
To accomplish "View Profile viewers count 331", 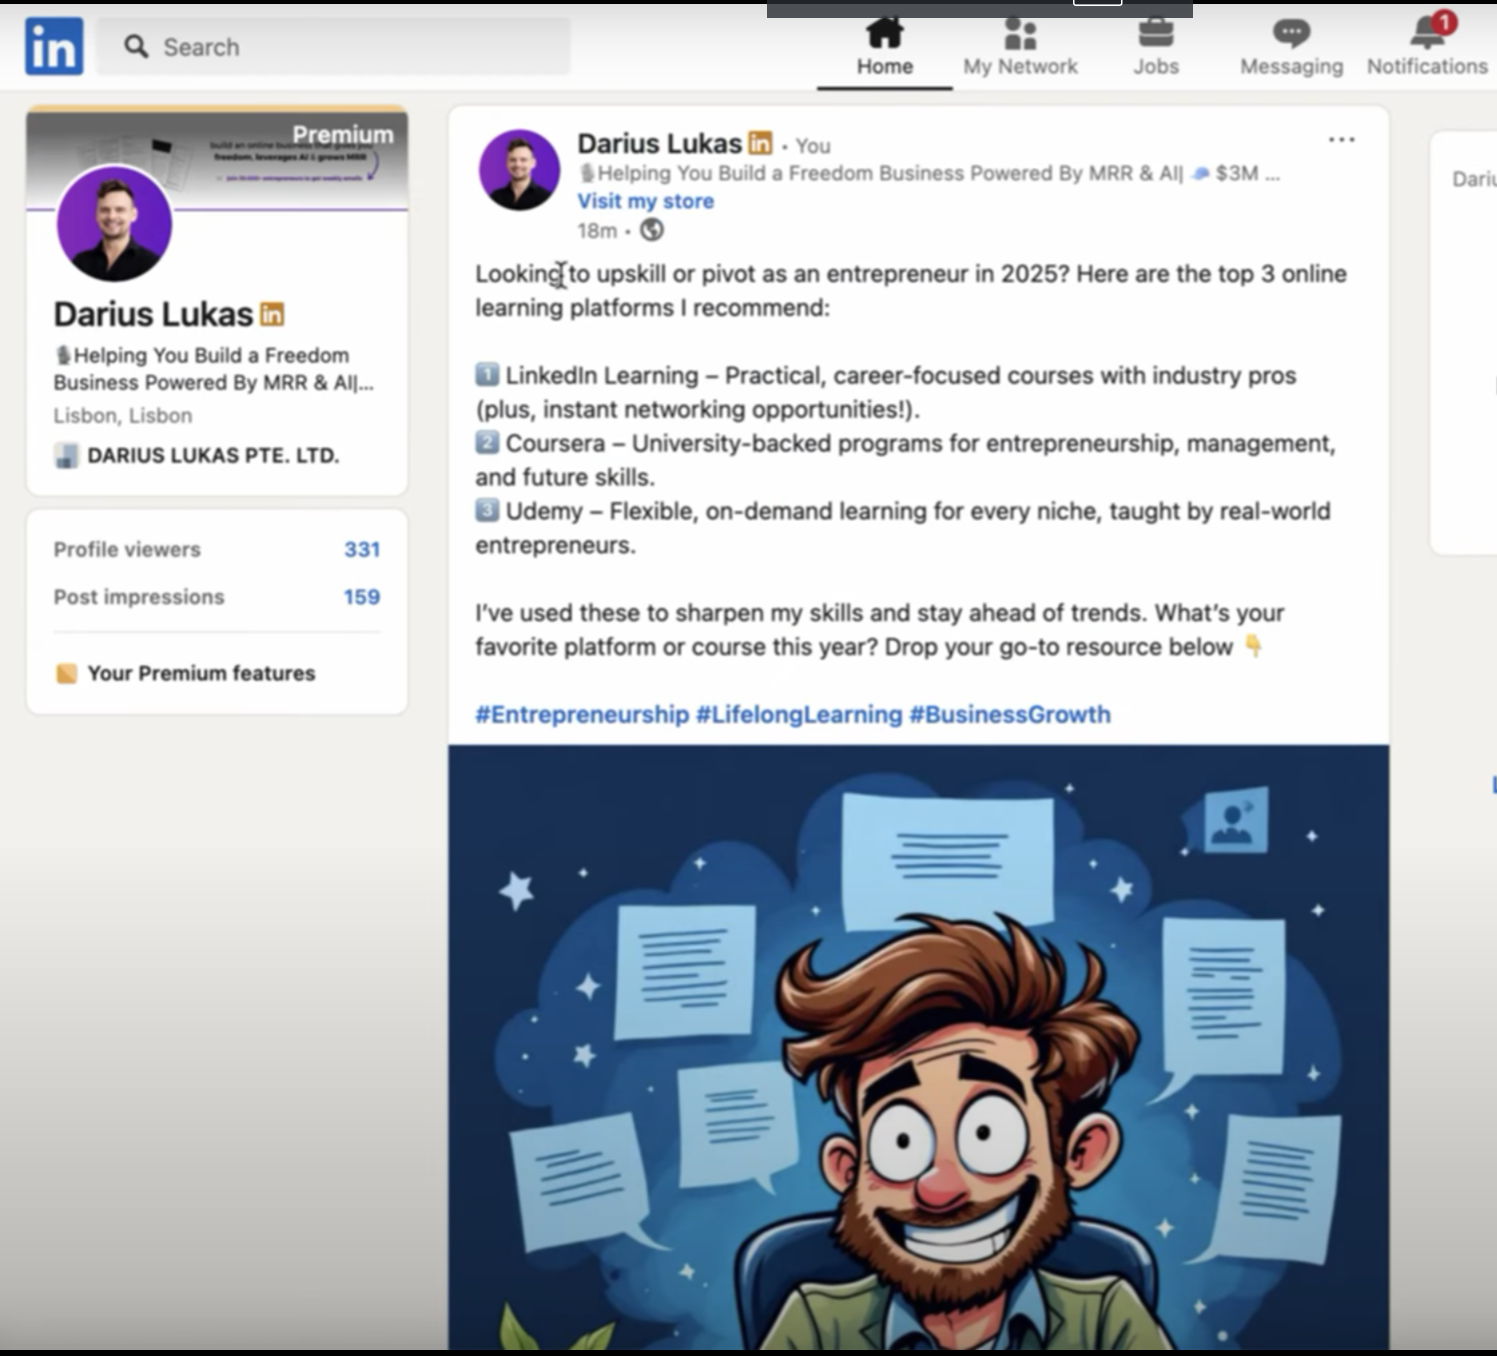I will [361, 549].
